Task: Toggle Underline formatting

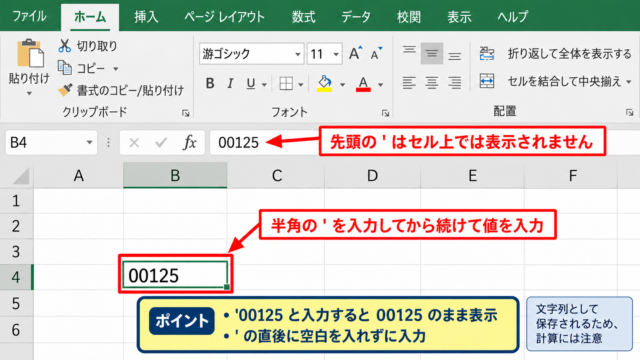Action: (x=251, y=84)
